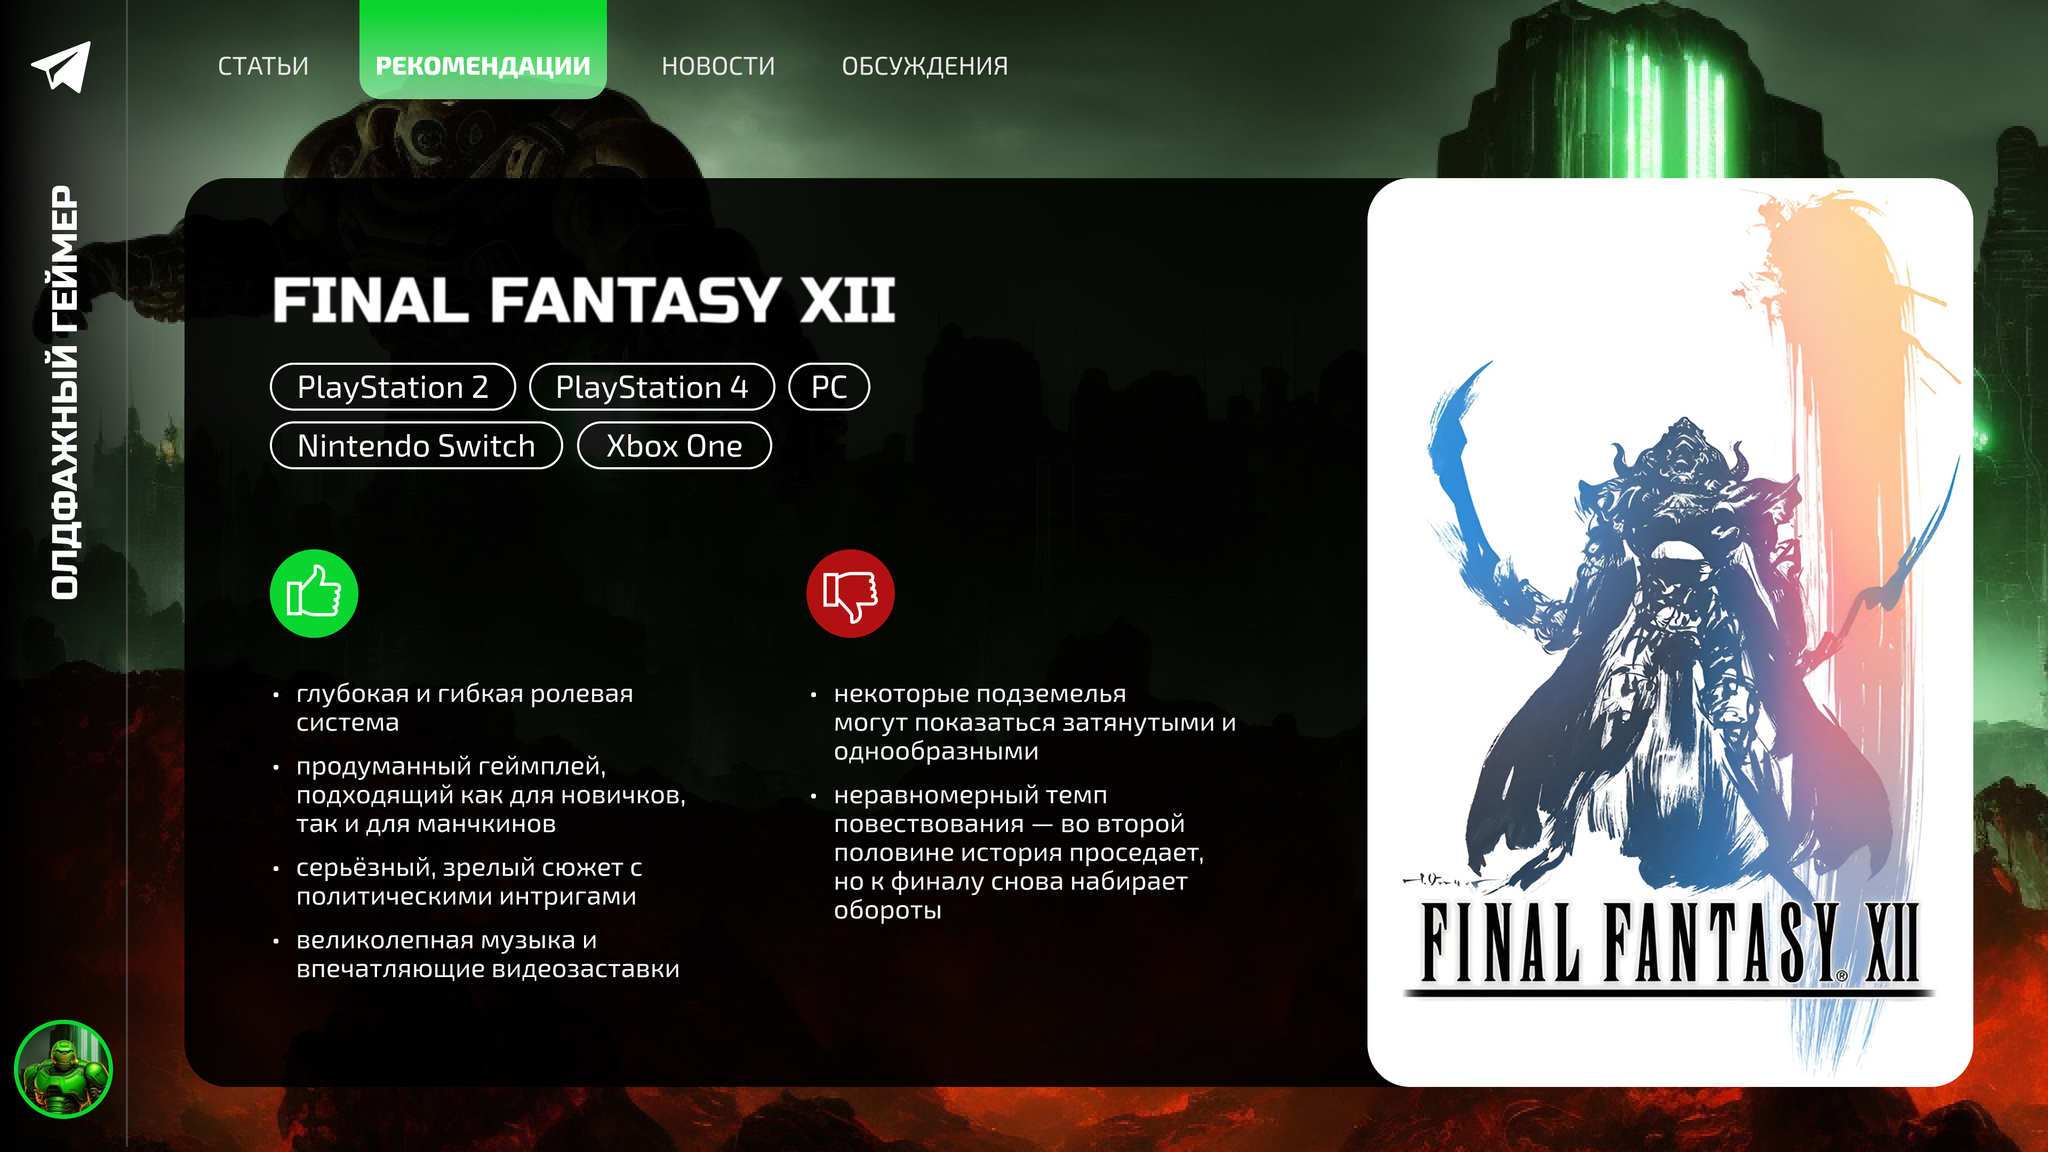Open the green armored avatar icon
The image size is (2048, 1152).
pos(63,1069)
